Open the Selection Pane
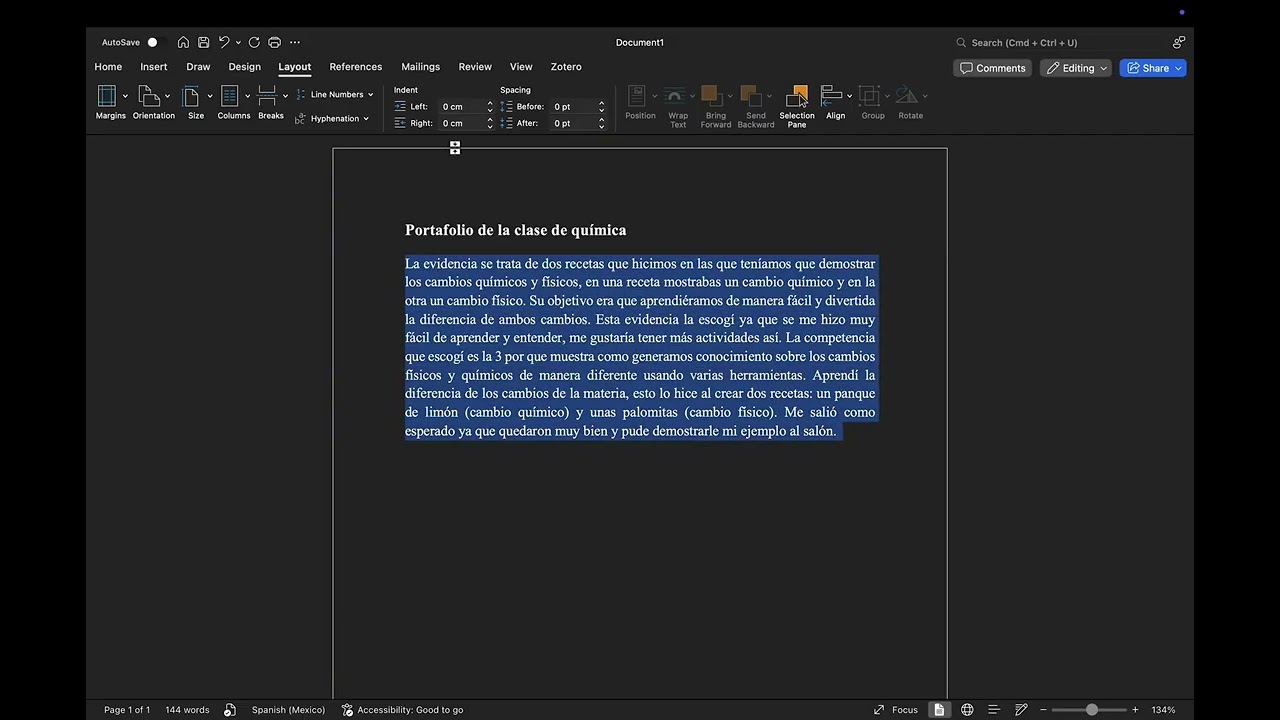 (x=797, y=106)
